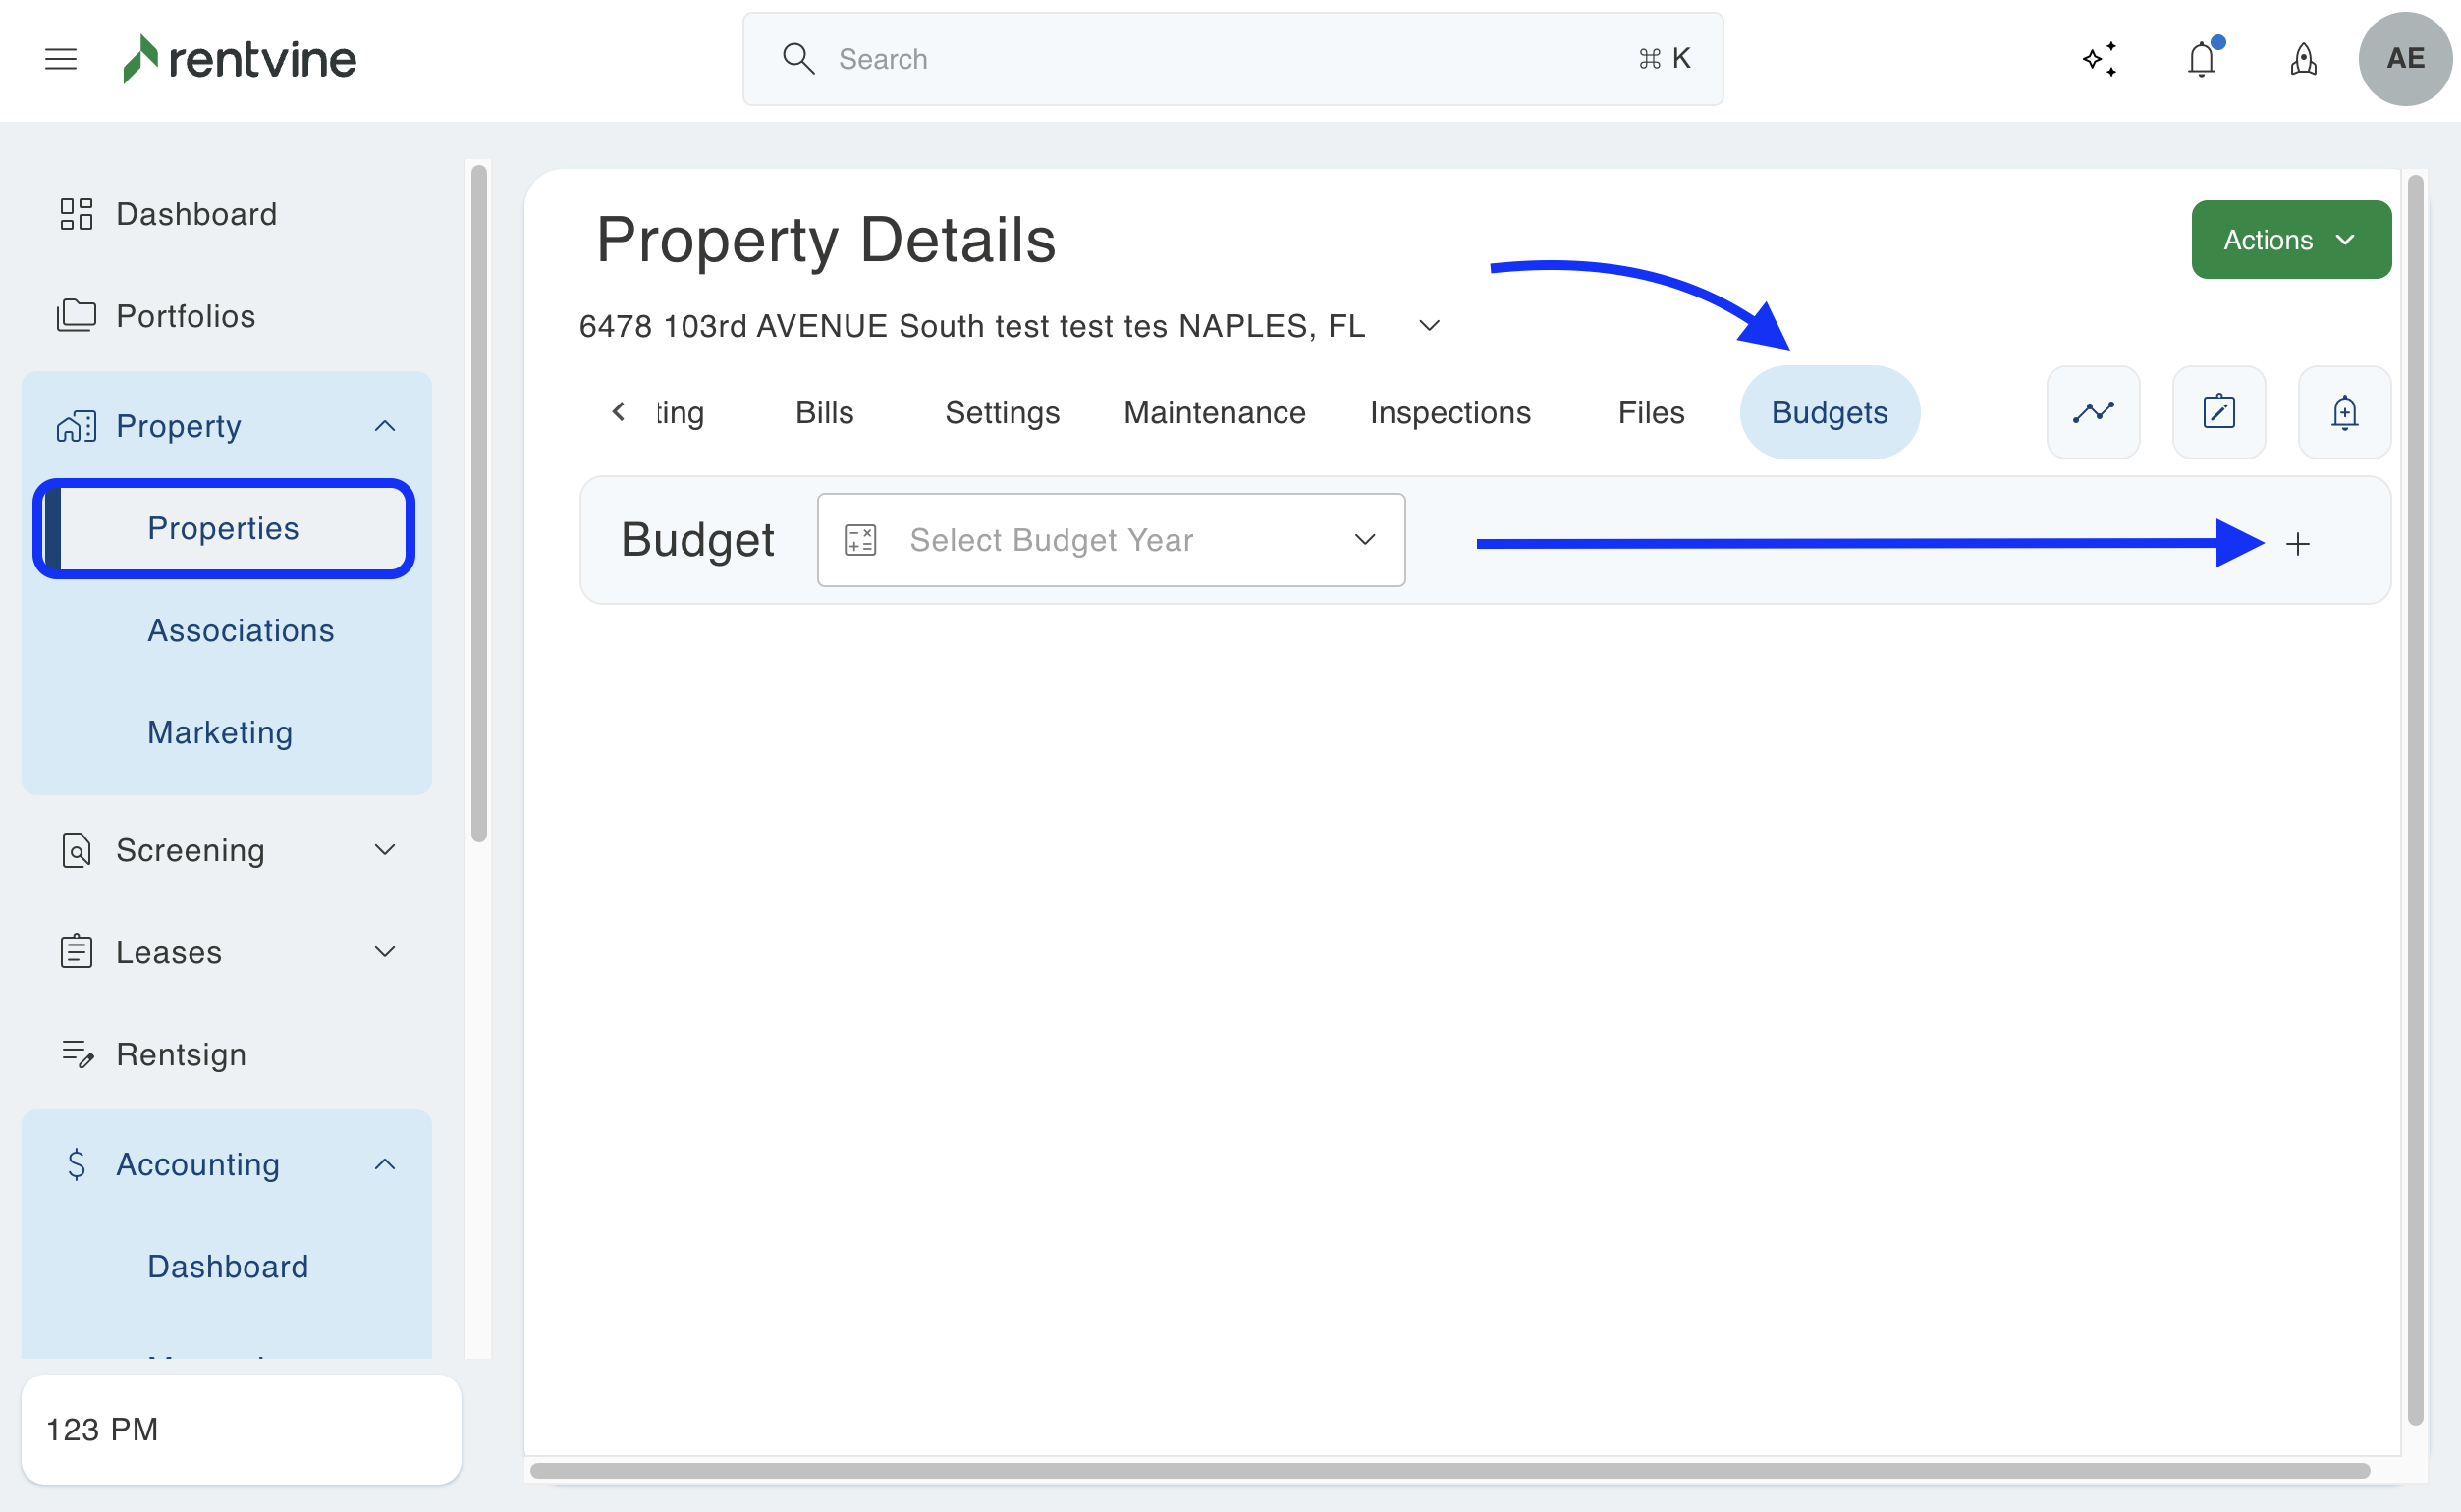
Task: Click the trend line chart icon button
Action: coord(2093,412)
